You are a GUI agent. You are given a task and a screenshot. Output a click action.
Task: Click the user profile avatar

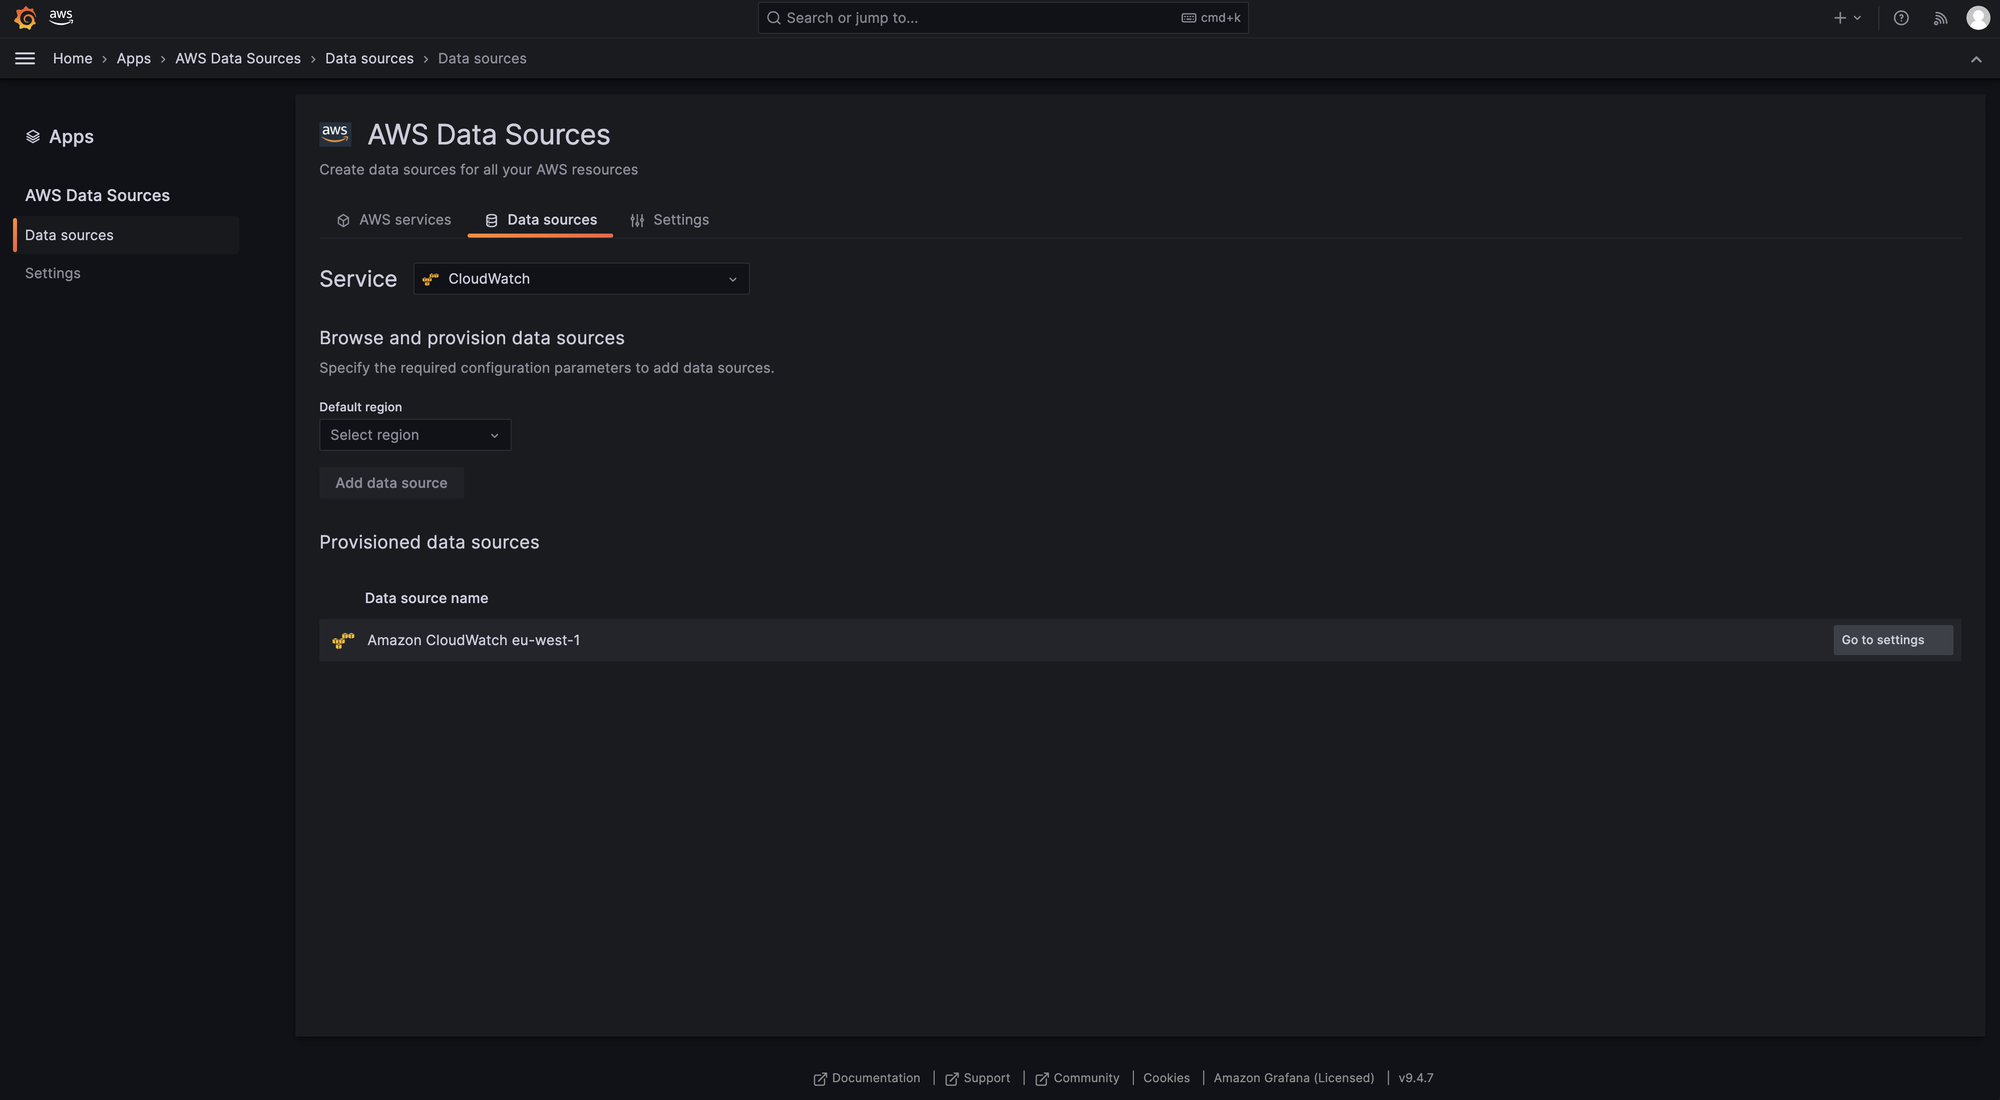coord(1977,18)
